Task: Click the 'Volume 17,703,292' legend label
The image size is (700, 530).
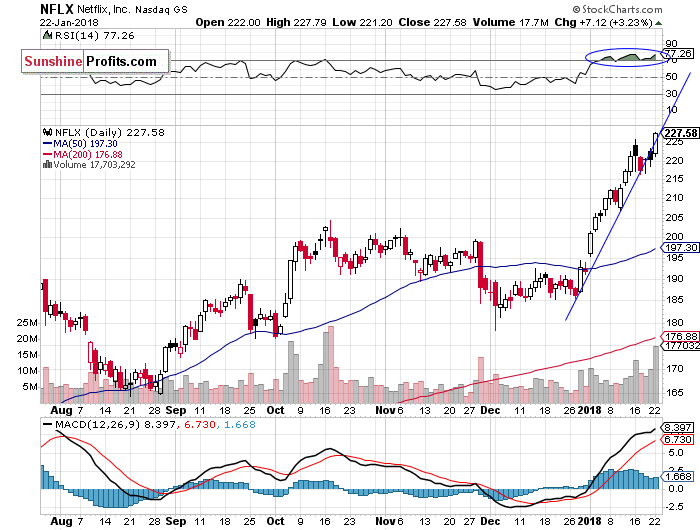Action: pos(94,164)
